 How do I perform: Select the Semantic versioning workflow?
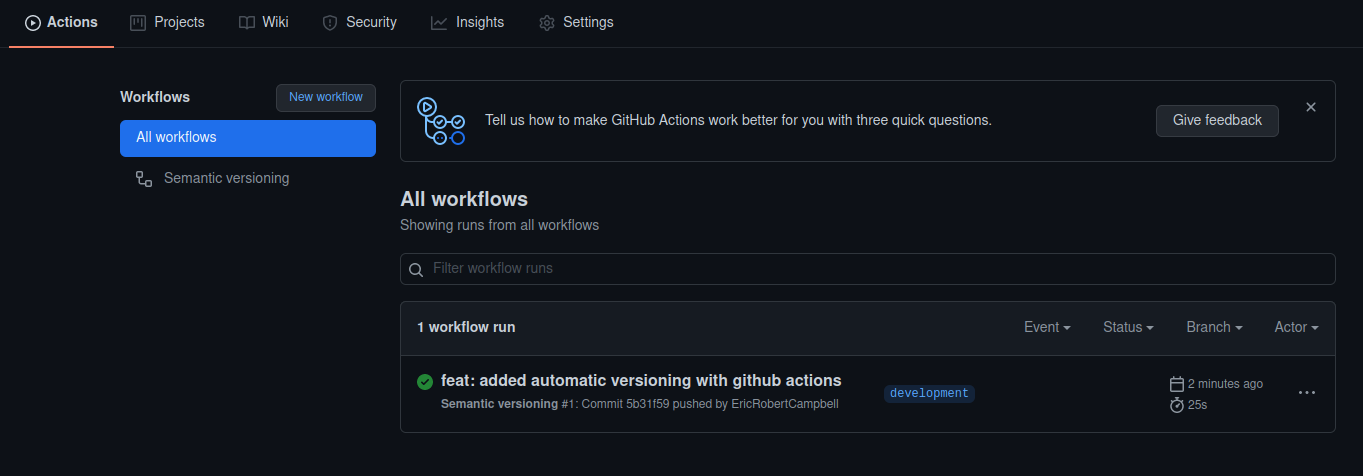248,178
